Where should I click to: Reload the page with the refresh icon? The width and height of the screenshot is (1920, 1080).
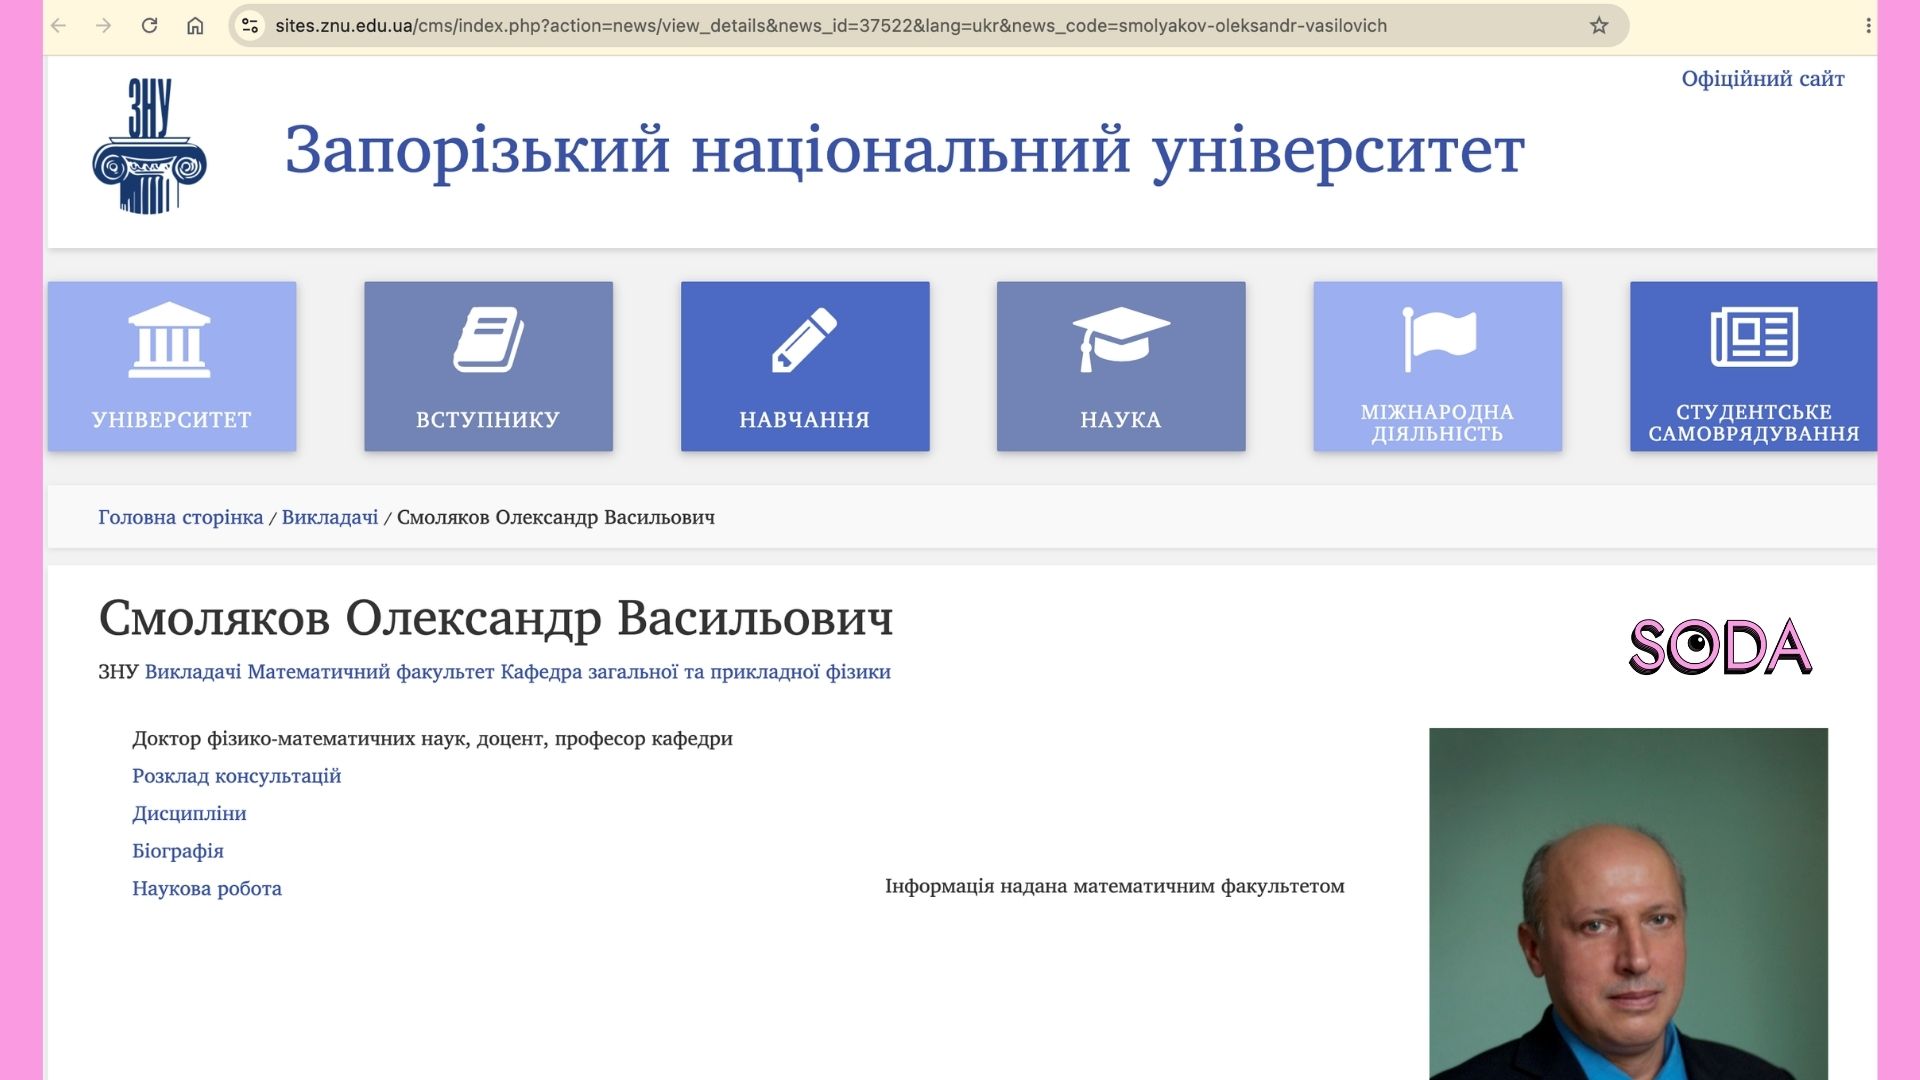pos(150,26)
